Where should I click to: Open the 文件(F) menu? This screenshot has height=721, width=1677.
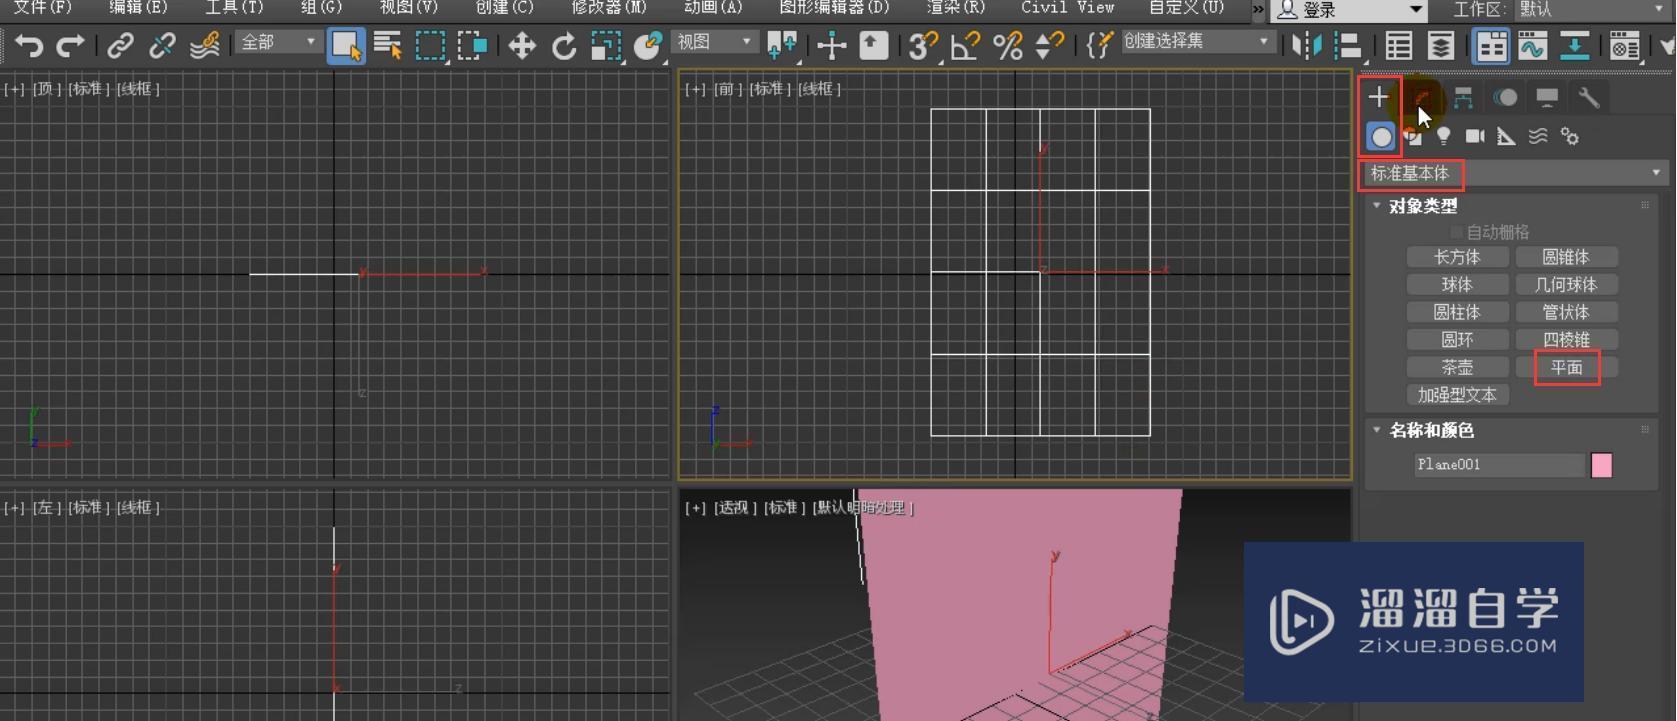(42, 7)
